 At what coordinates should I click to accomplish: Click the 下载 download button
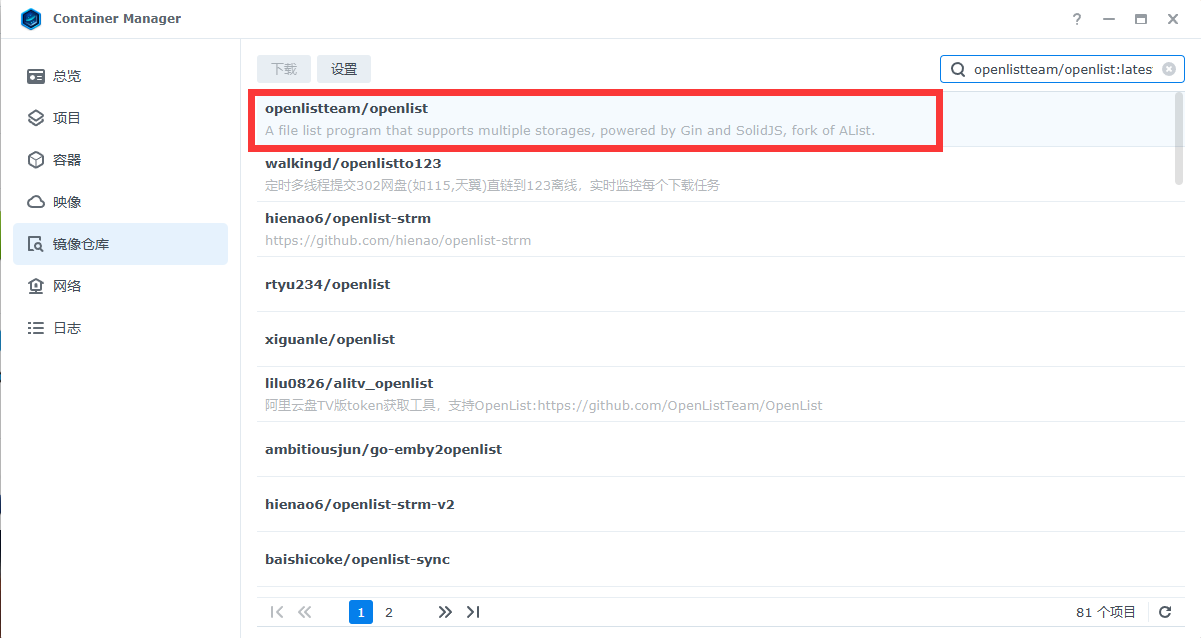(284, 69)
